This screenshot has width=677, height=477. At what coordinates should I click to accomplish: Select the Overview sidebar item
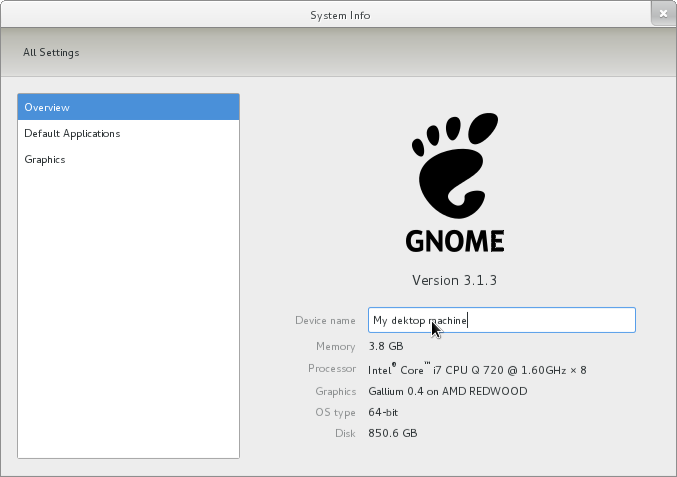point(129,107)
